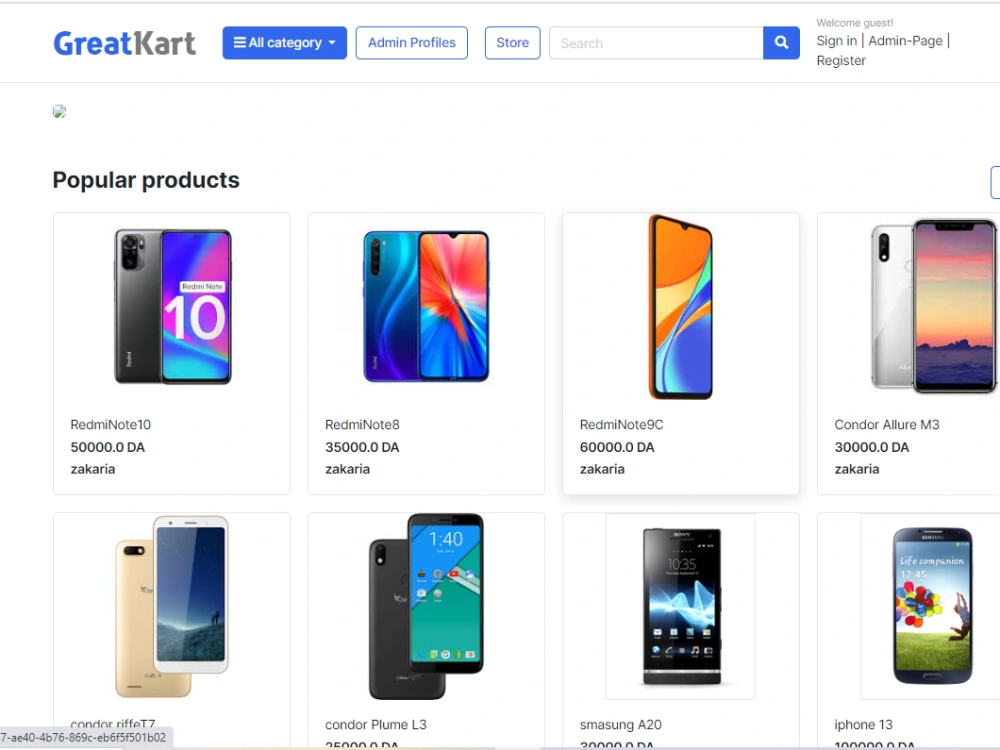Click the hamburger icon on All category button
Viewport: 1000px width, 750px height.
(240, 43)
